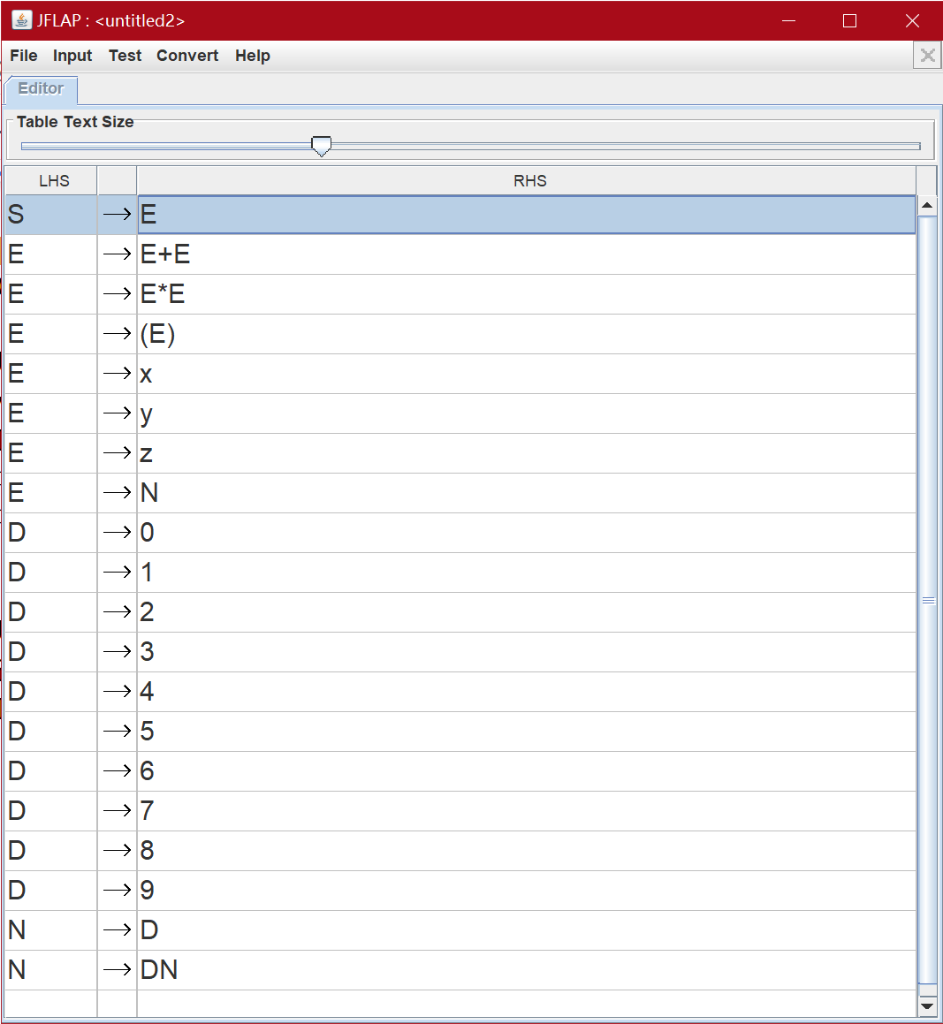The height and width of the screenshot is (1024, 943).
Task: Maximize the JFLAP window
Action: (x=850, y=21)
